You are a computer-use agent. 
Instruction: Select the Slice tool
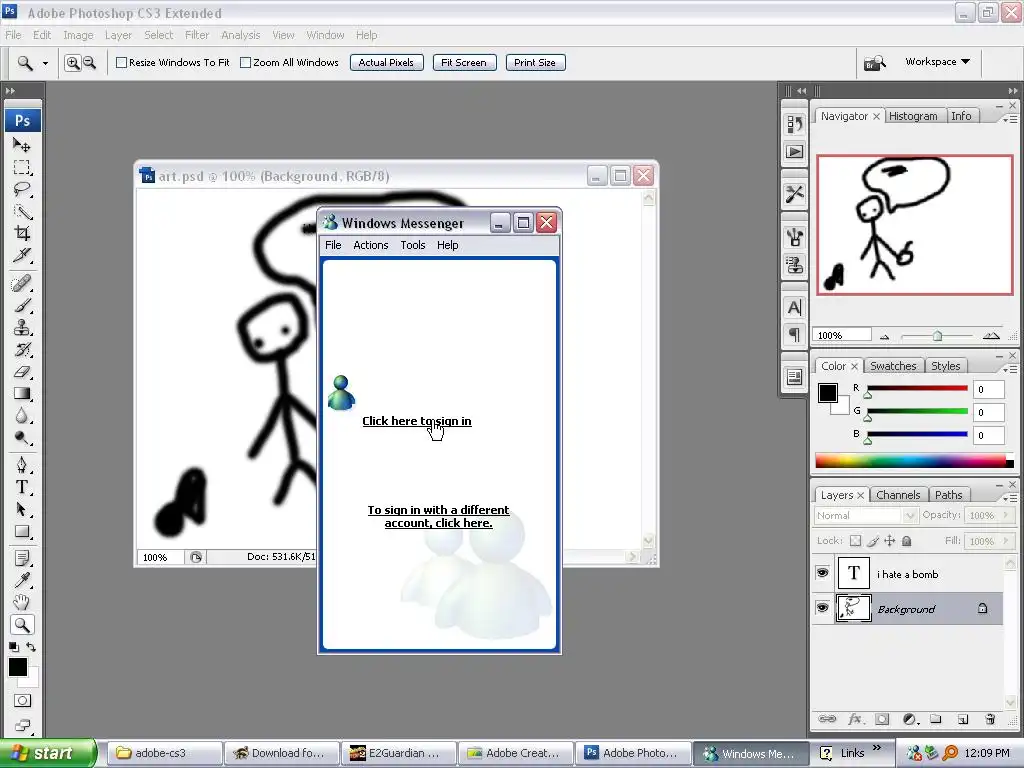pos(22,255)
